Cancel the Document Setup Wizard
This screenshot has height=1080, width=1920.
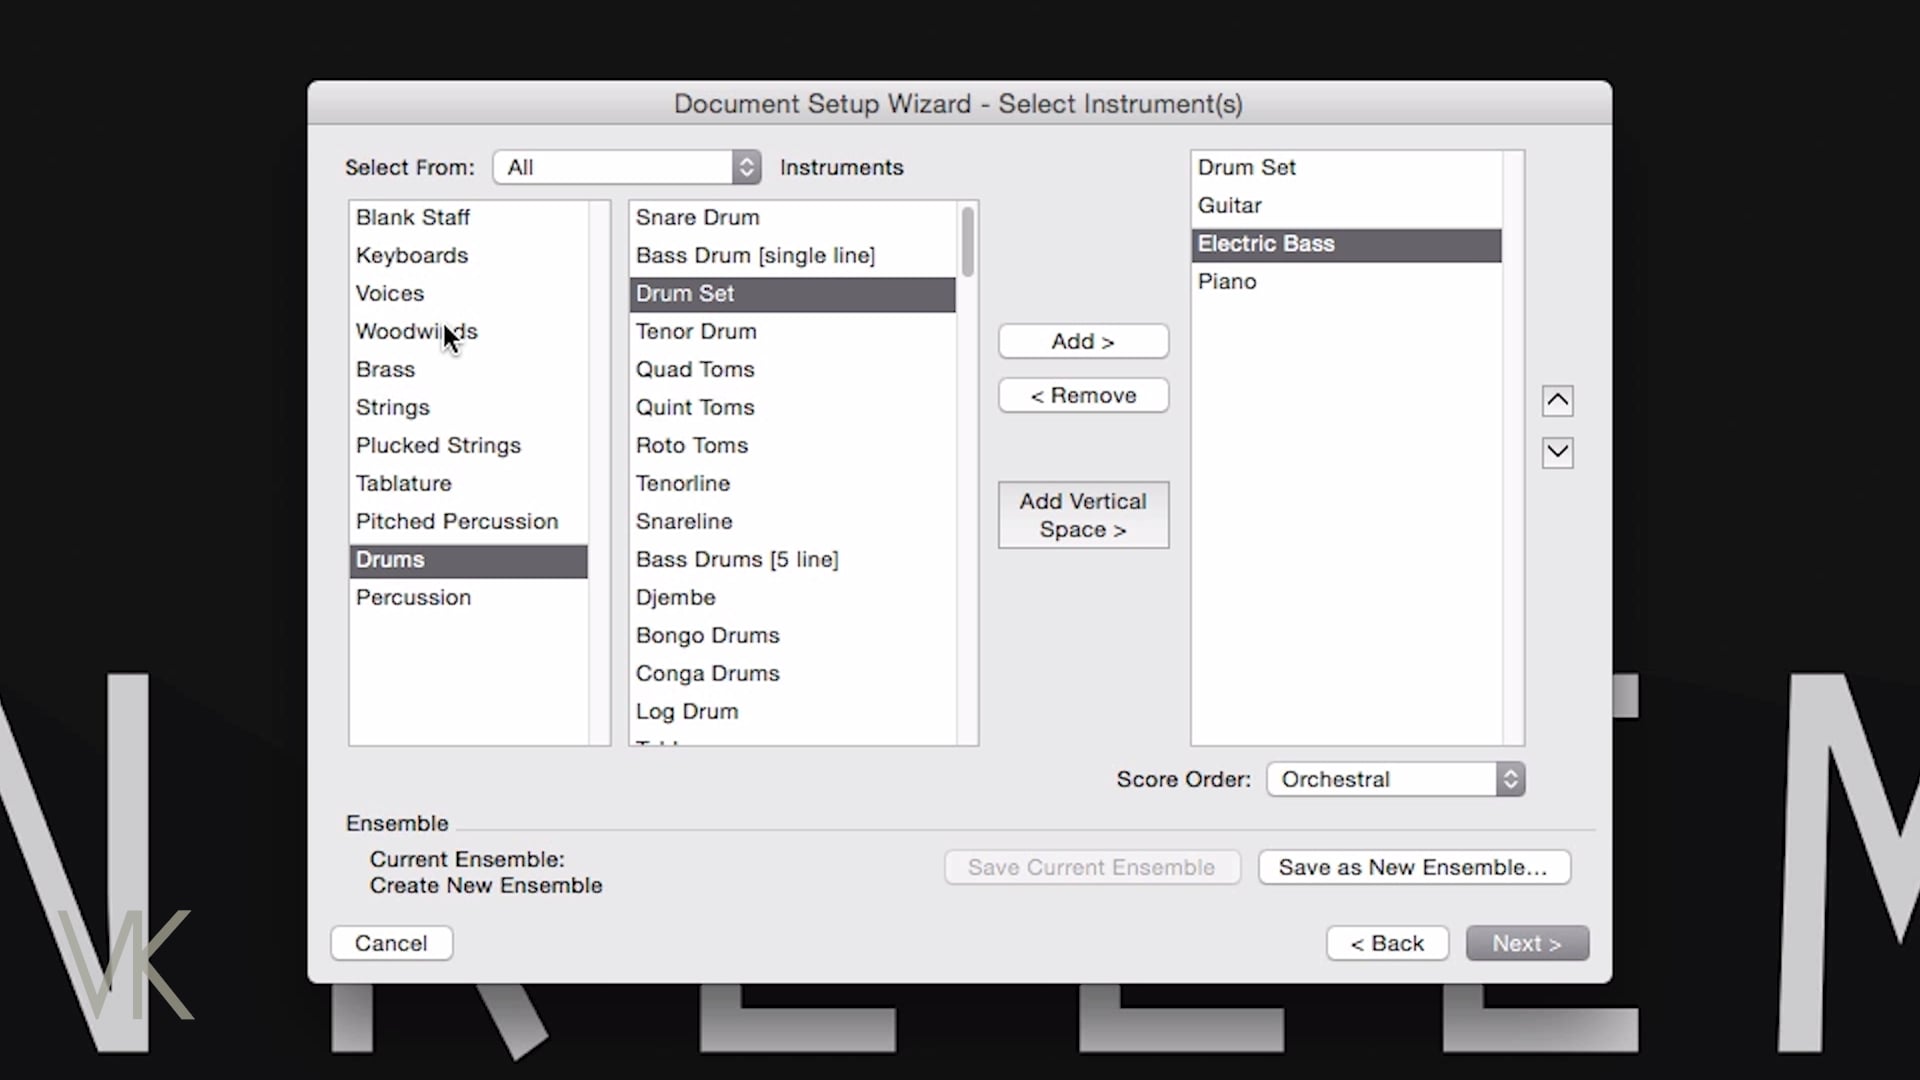(x=391, y=943)
